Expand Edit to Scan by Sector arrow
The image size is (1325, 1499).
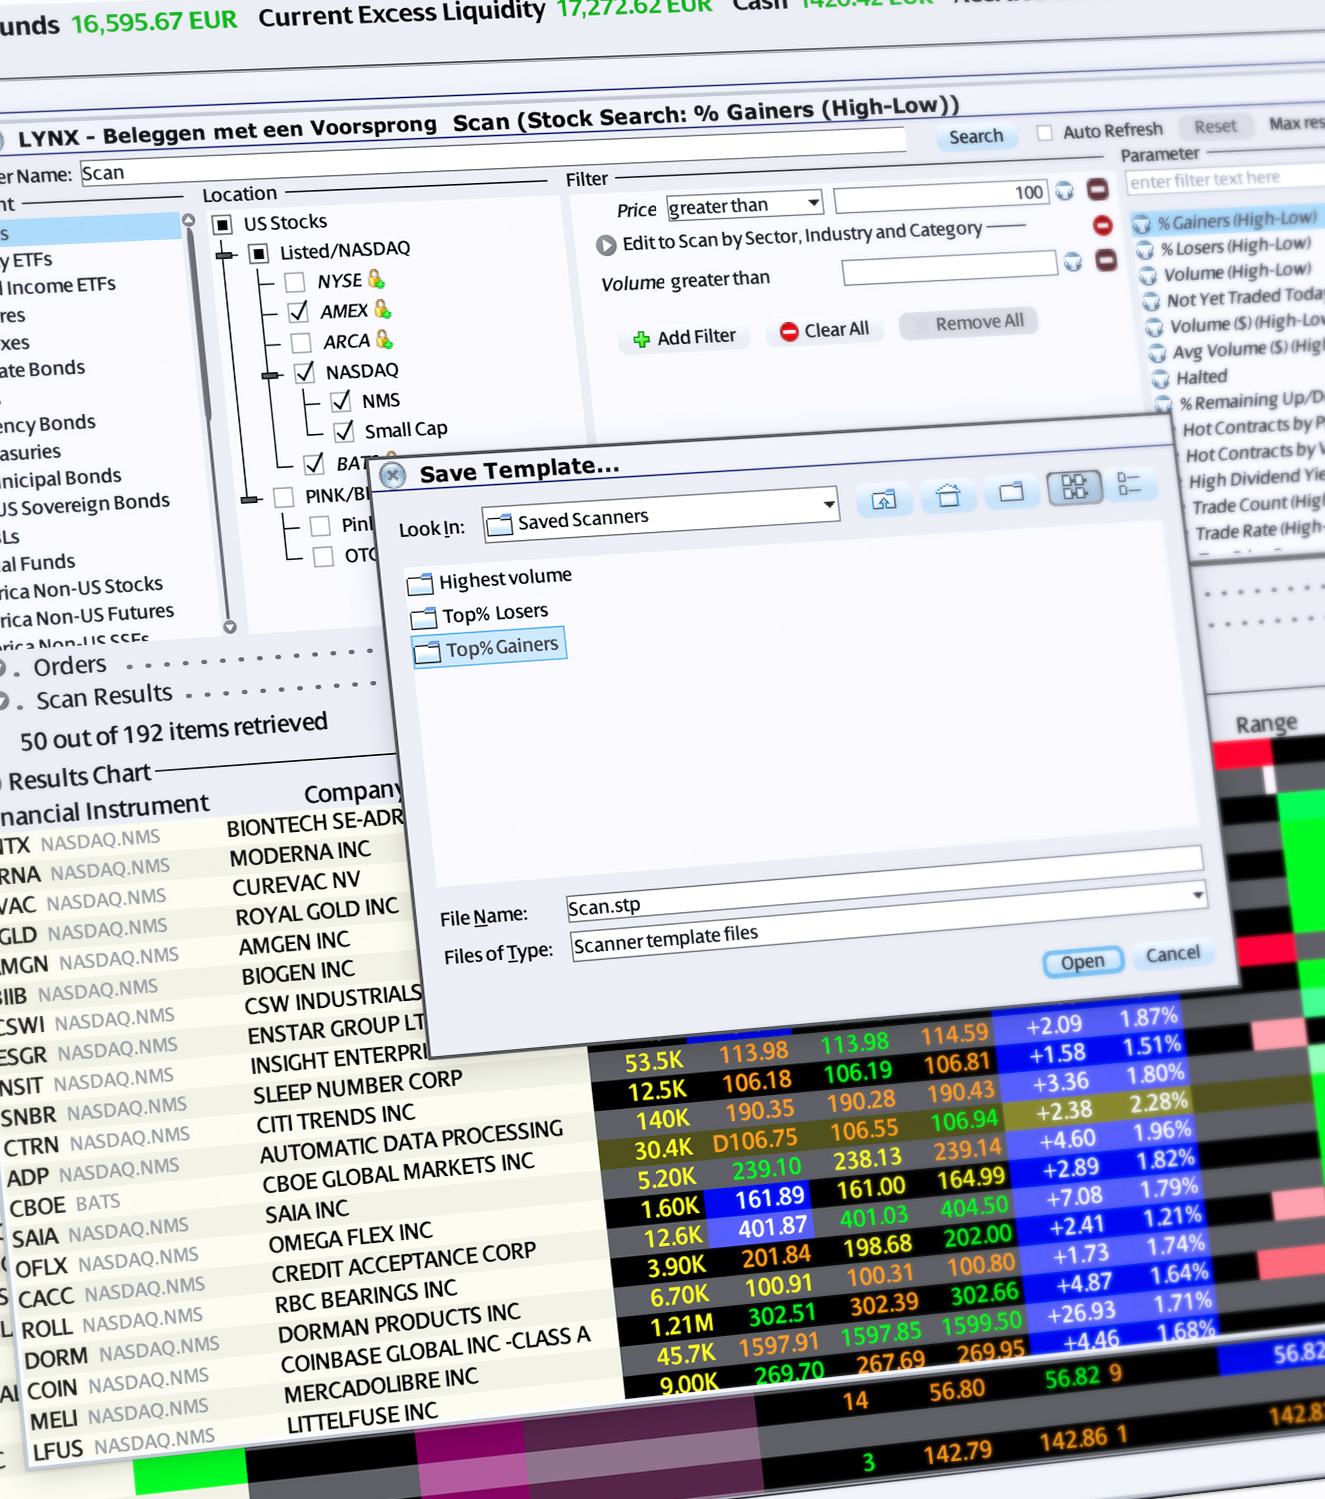pos(606,244)
